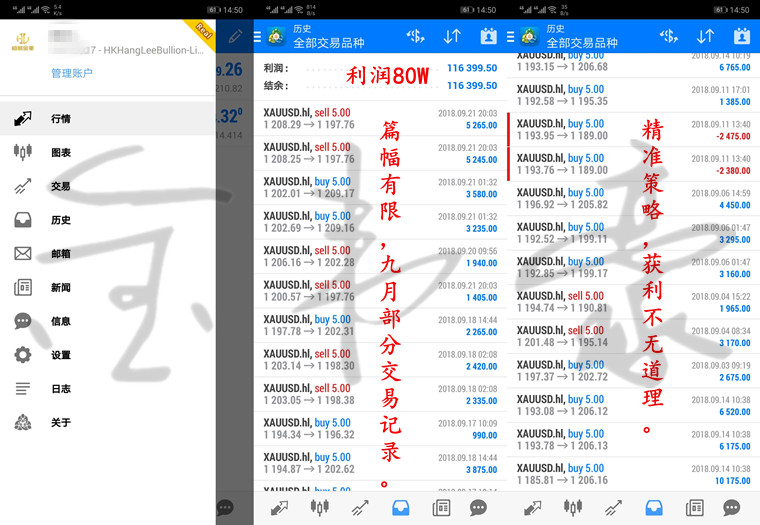Open 信息 chat bubble icon in drawer
This screenshot has width=760, height=525.
click(x=23, y=321)
